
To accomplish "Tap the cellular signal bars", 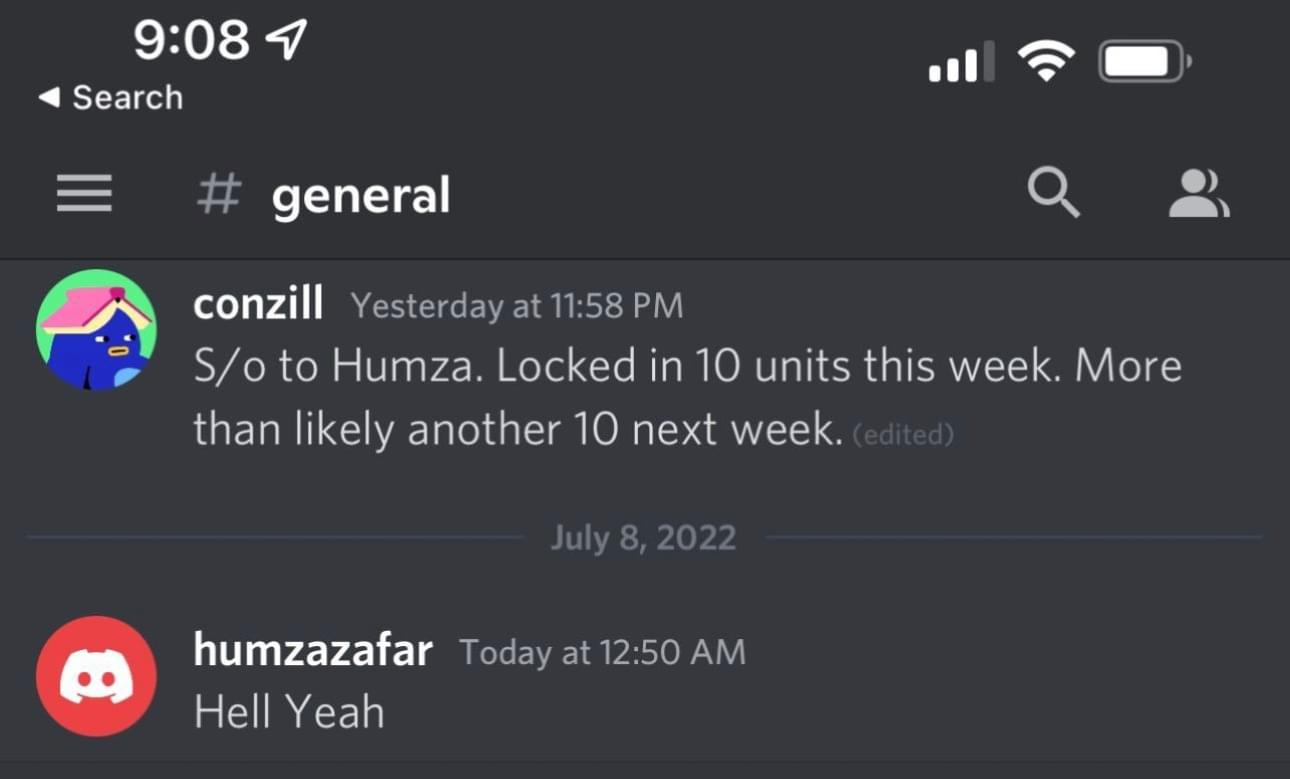I will click(x=961, y=62).
